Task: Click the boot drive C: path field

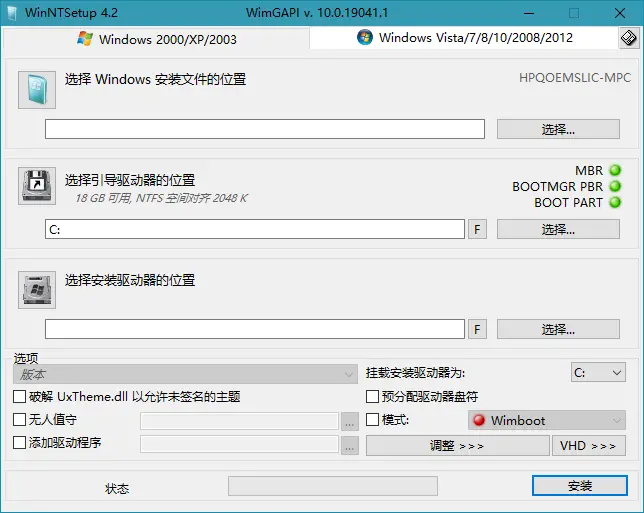Action: pyautogui.click(x=255, y=229)
